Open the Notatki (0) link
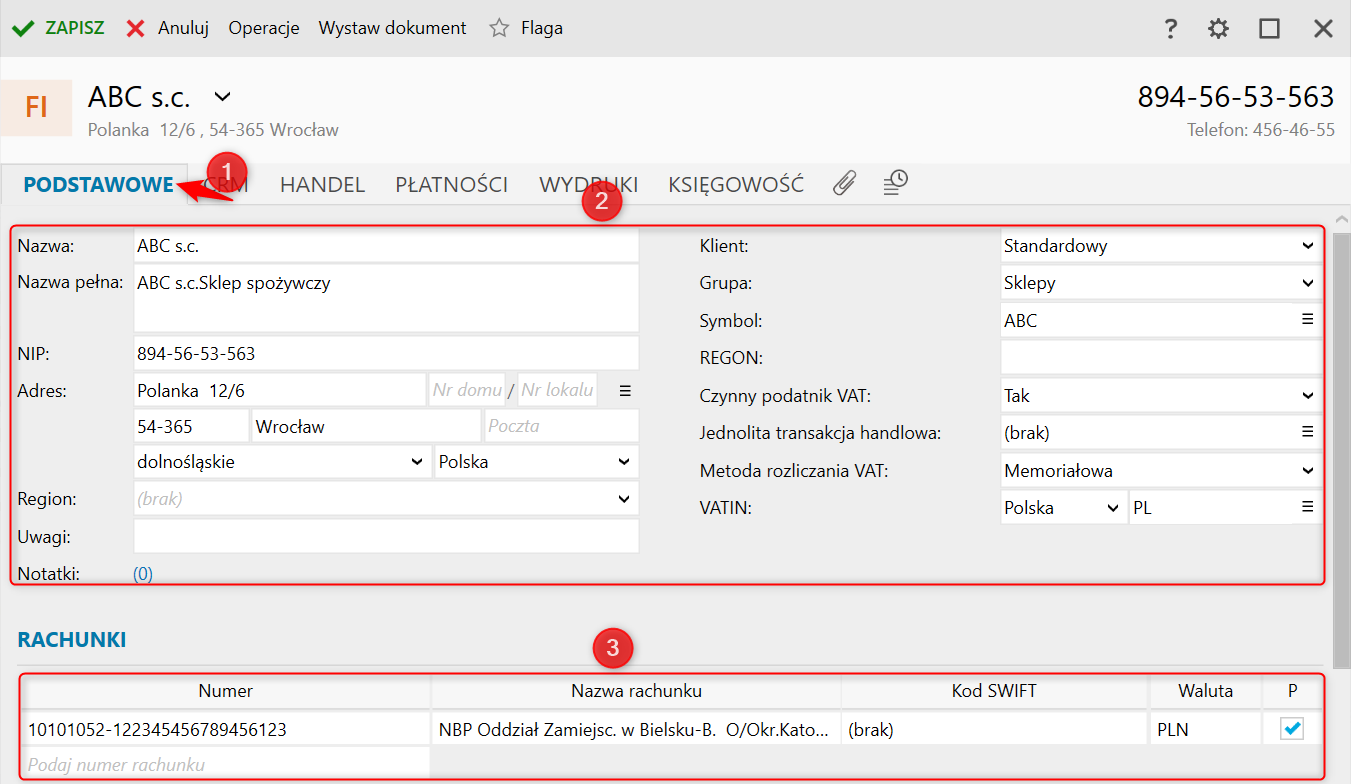The height and width of the screenshot is (784, 1351). 143,574
